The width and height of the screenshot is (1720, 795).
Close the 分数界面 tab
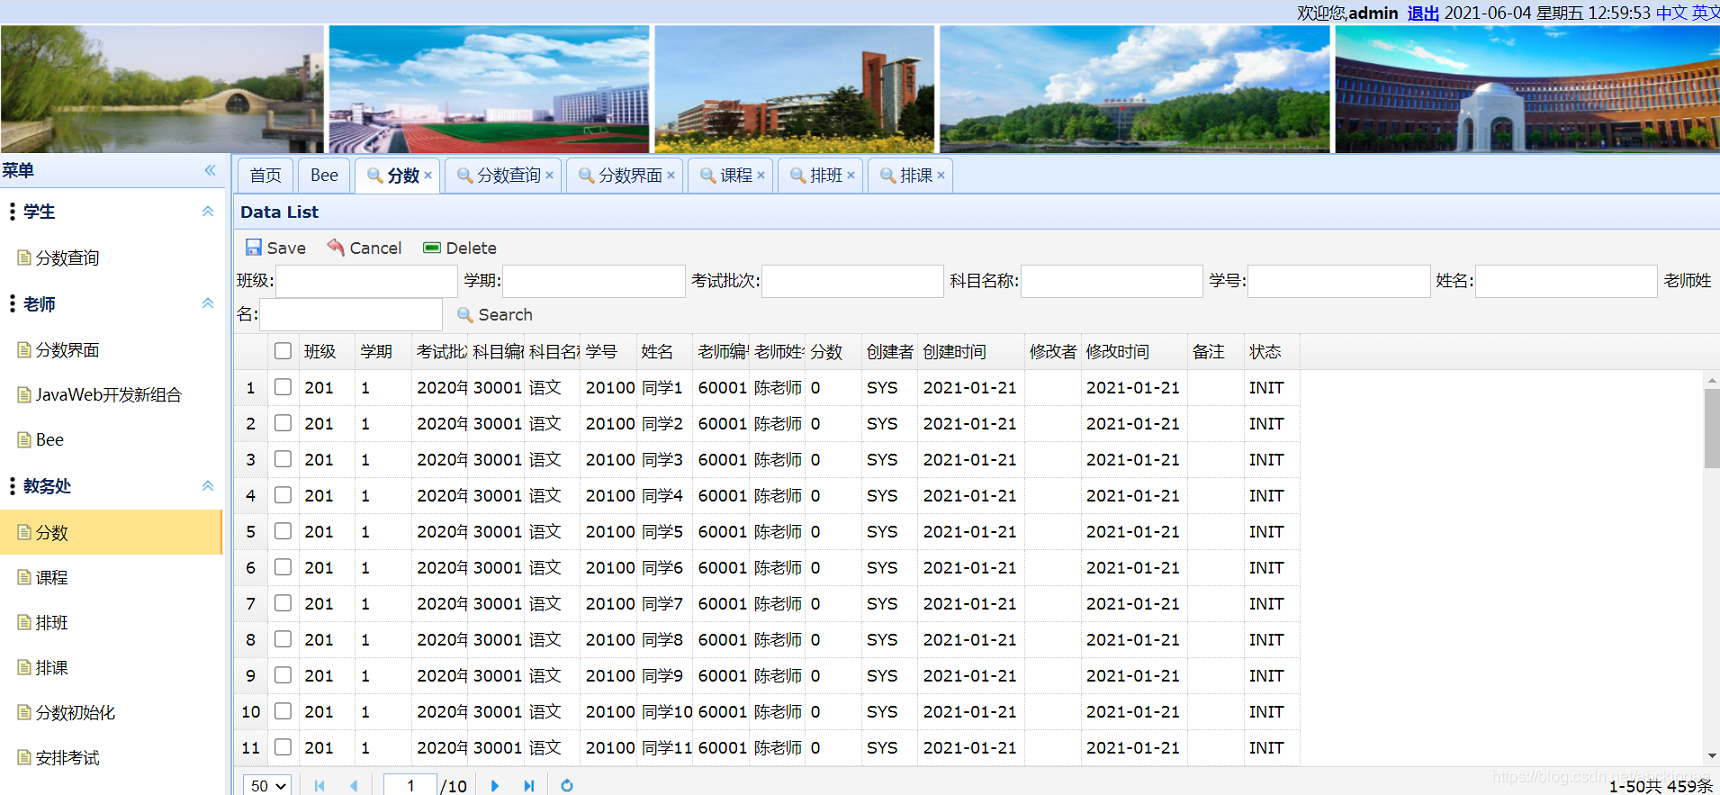tap(671, 175)
